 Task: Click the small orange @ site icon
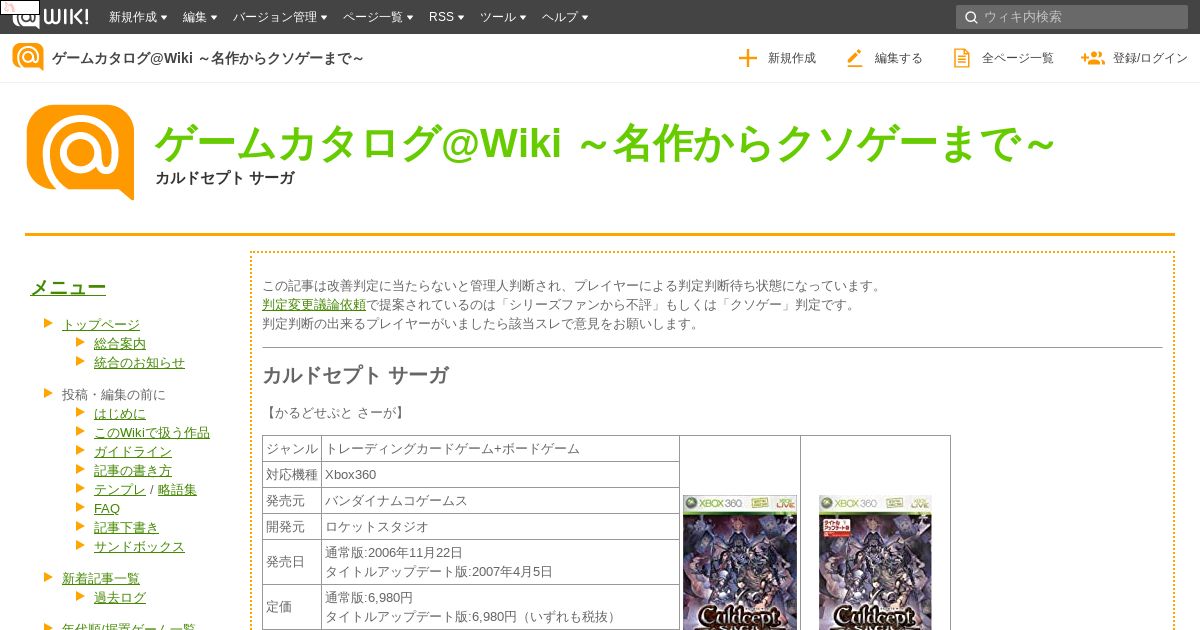click(x=28, y=57)
